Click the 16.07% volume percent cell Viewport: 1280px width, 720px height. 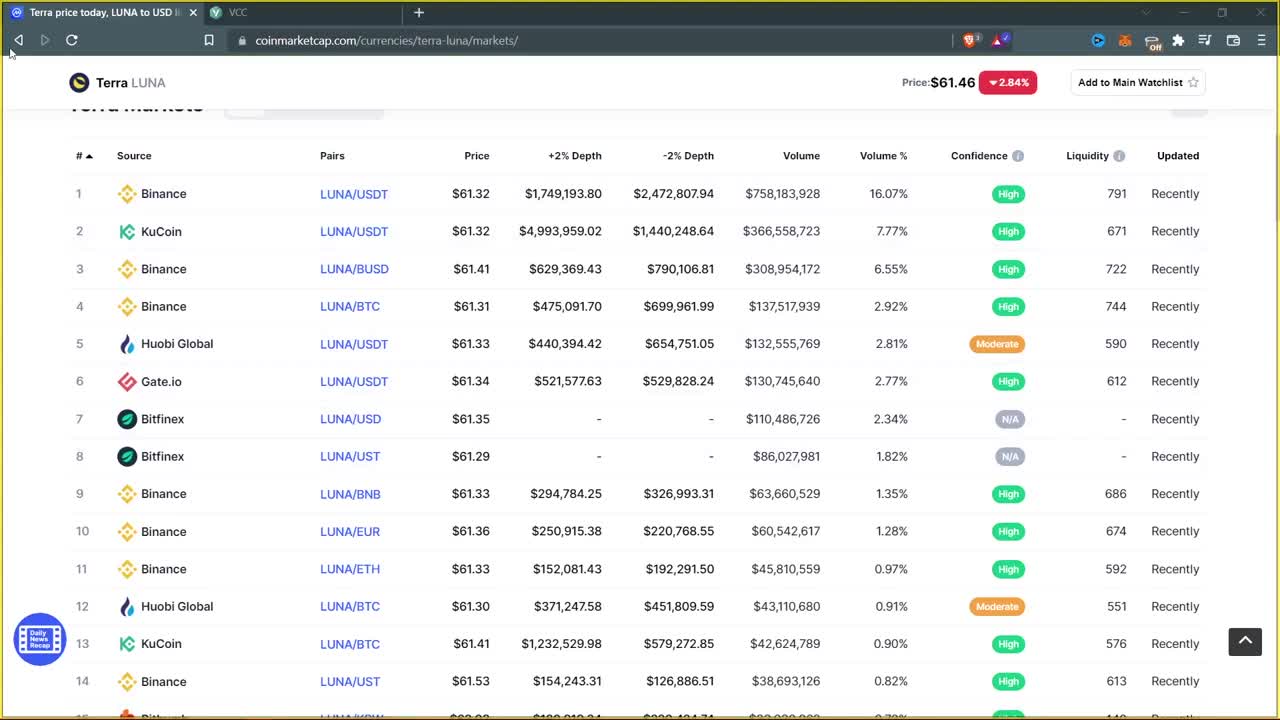tap(889, 194)
